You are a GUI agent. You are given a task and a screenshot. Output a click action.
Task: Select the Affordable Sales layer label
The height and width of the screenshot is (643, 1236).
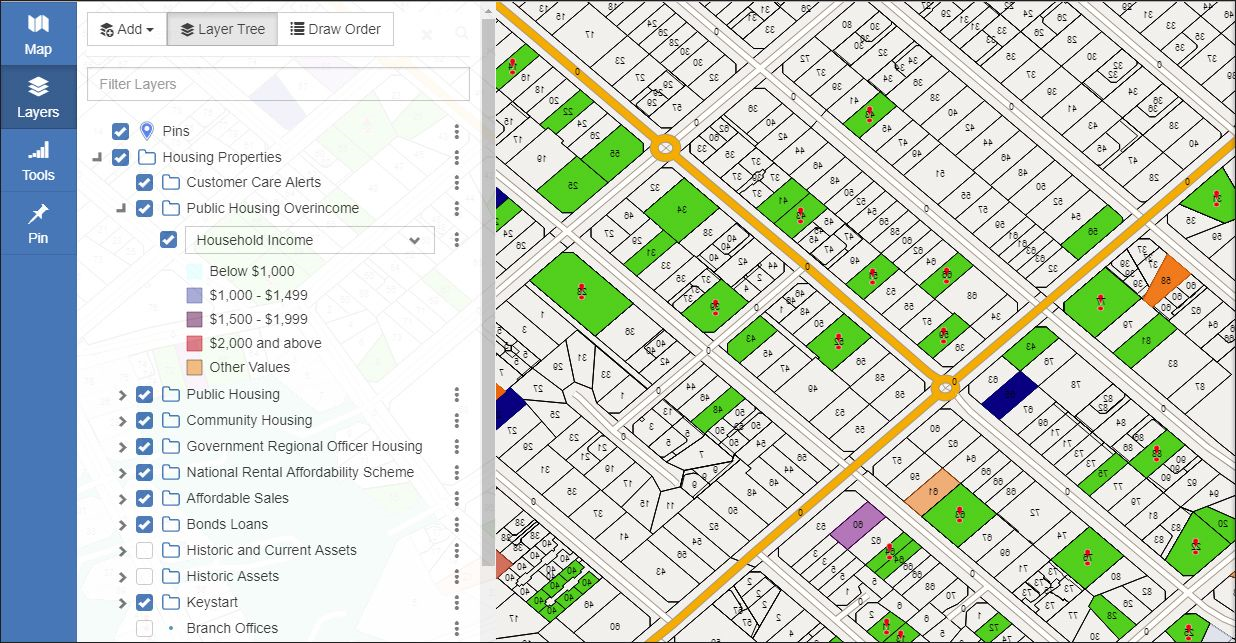click(237, 498)
